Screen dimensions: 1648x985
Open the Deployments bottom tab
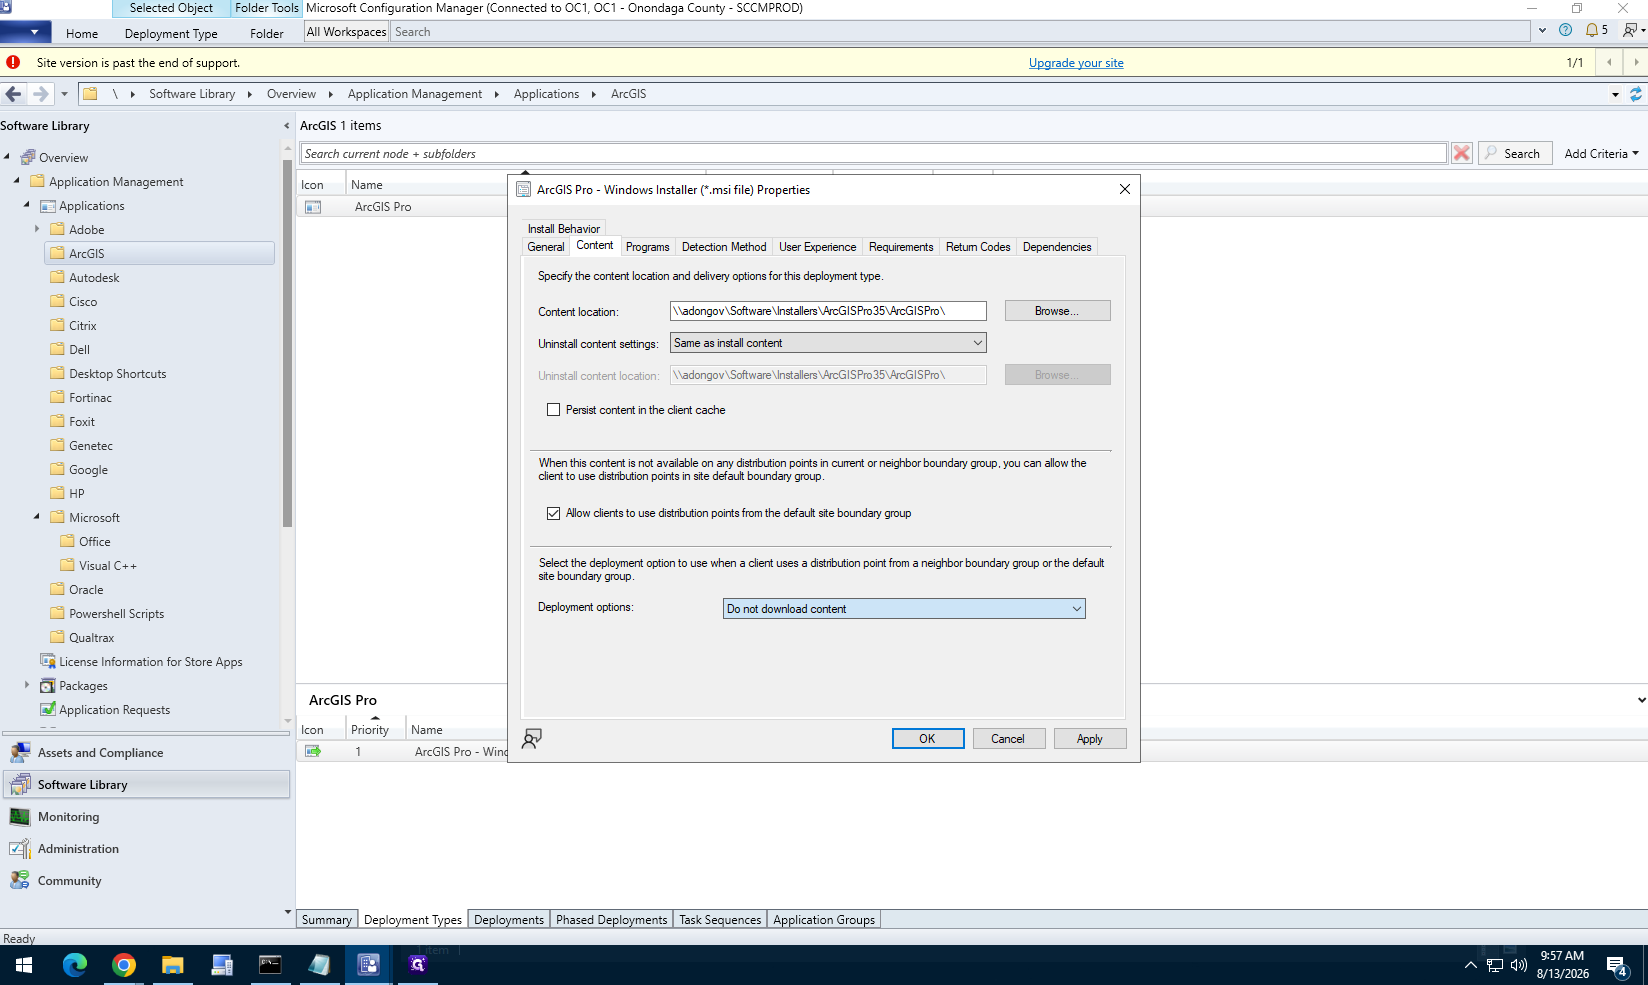(509, 919)
